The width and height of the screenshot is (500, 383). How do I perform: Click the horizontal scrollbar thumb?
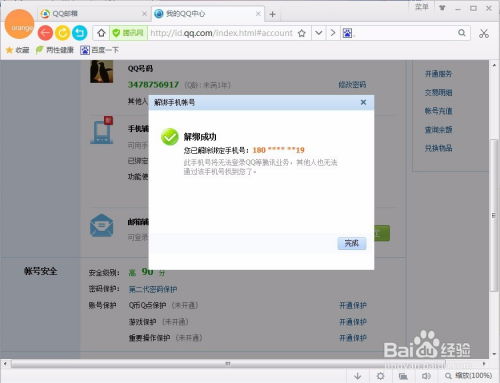(x=228, y=364)
